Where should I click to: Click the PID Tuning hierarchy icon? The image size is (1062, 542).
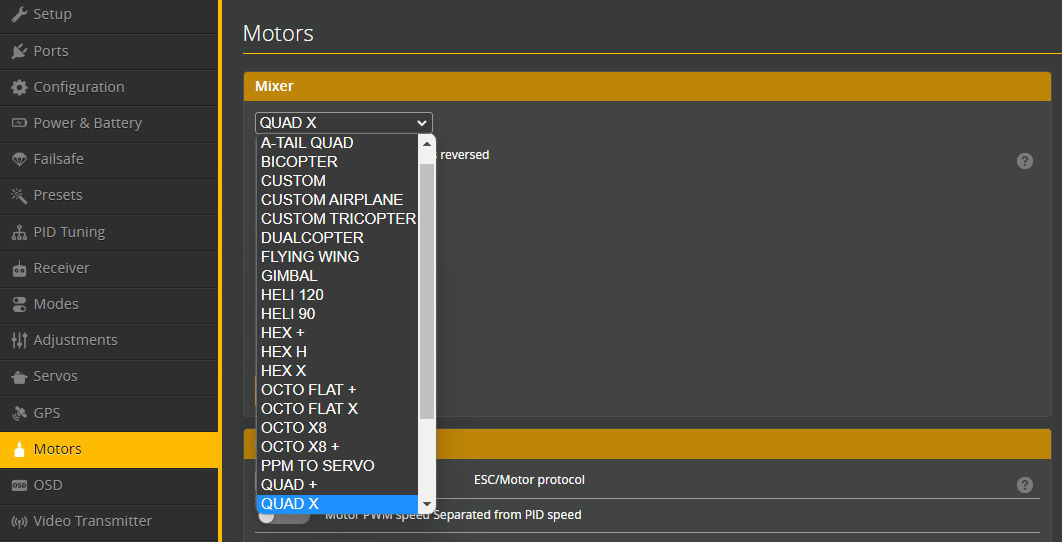[19, 232]
